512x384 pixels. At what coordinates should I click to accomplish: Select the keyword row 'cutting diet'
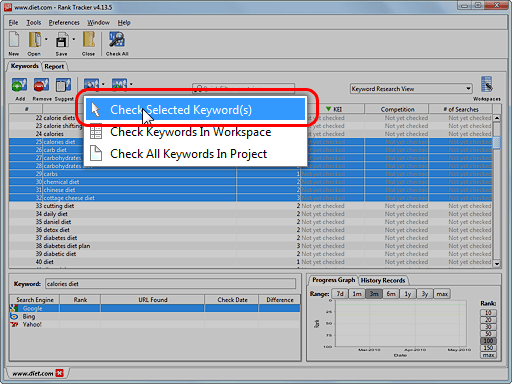point(251,206)
